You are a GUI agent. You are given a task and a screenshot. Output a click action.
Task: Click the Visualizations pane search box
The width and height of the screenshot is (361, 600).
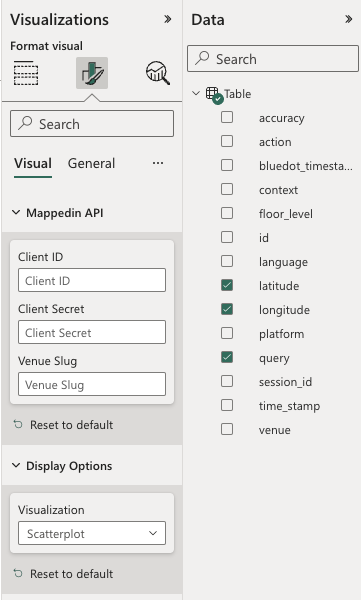92,124
